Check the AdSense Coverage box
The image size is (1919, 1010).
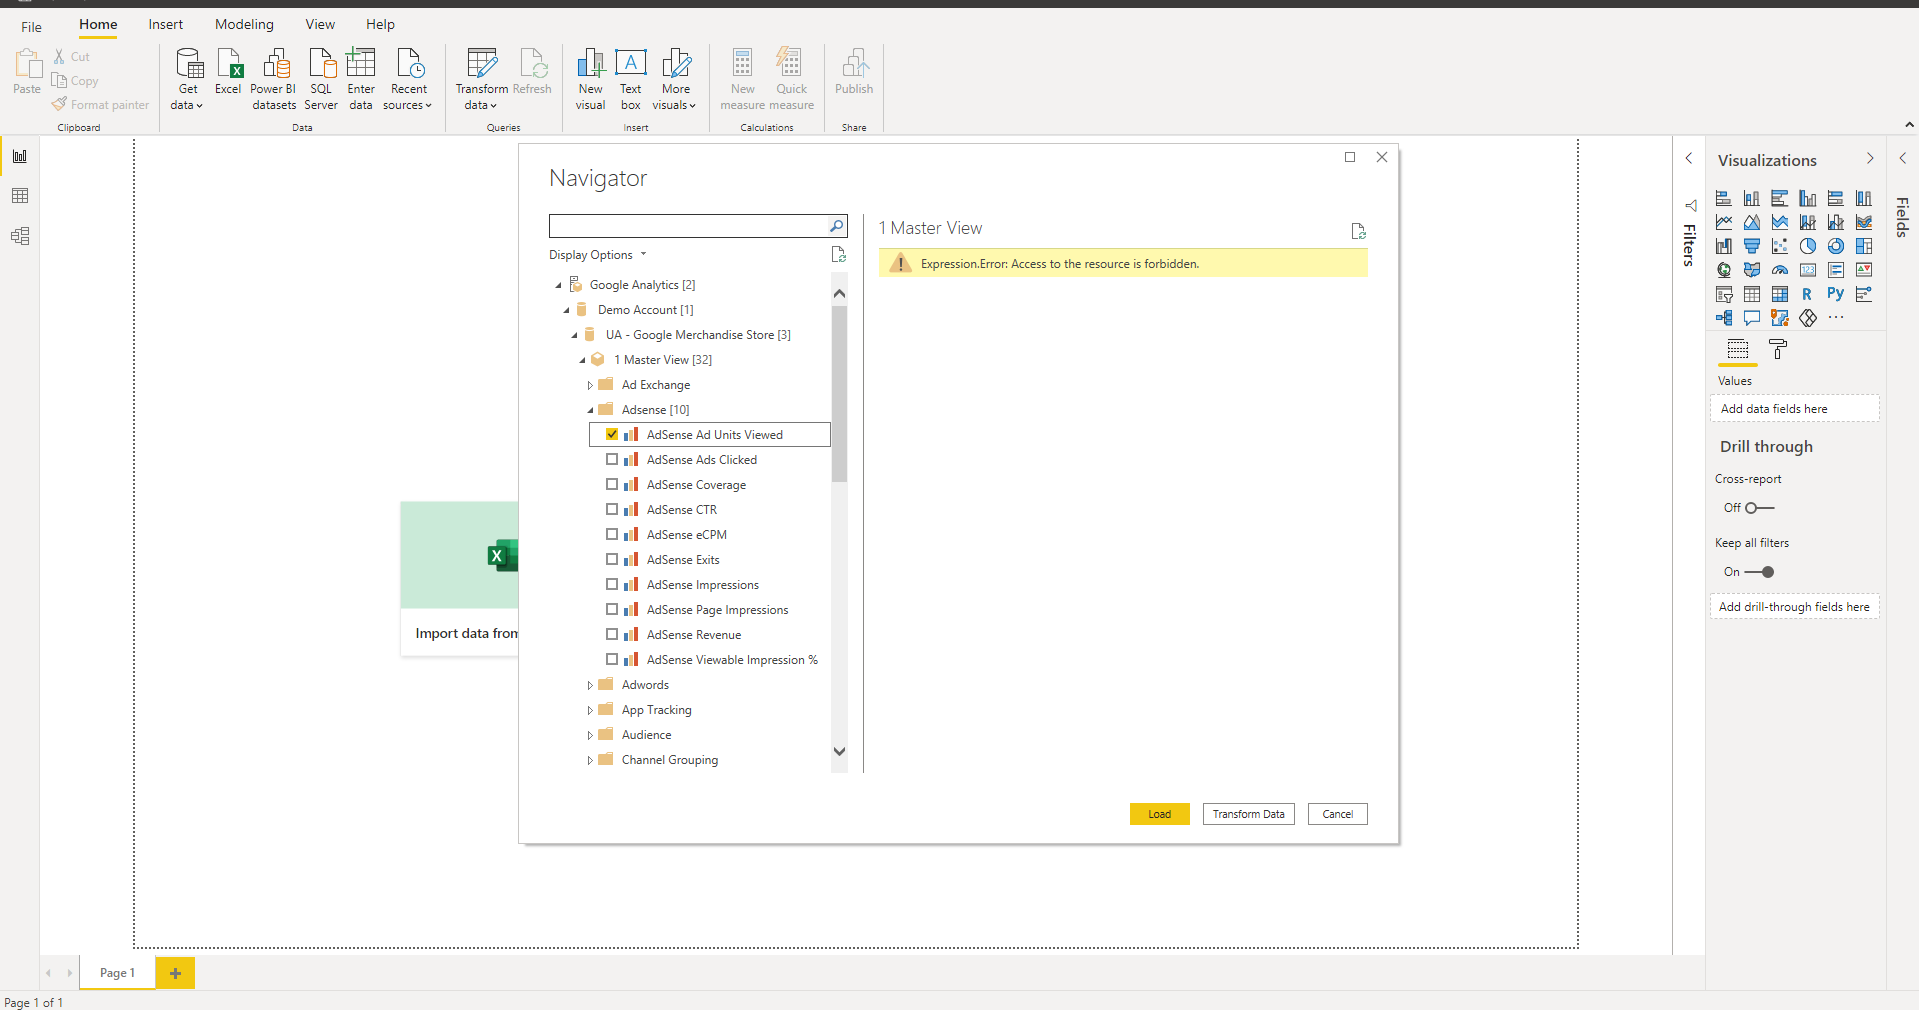point(612,484)
